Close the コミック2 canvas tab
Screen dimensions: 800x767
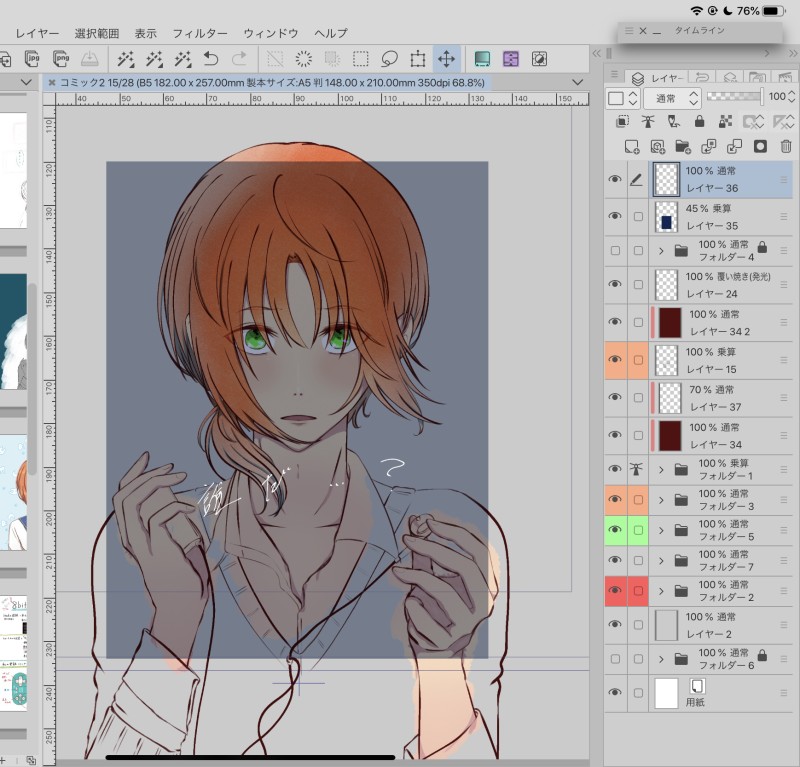[x=51, y=83]
